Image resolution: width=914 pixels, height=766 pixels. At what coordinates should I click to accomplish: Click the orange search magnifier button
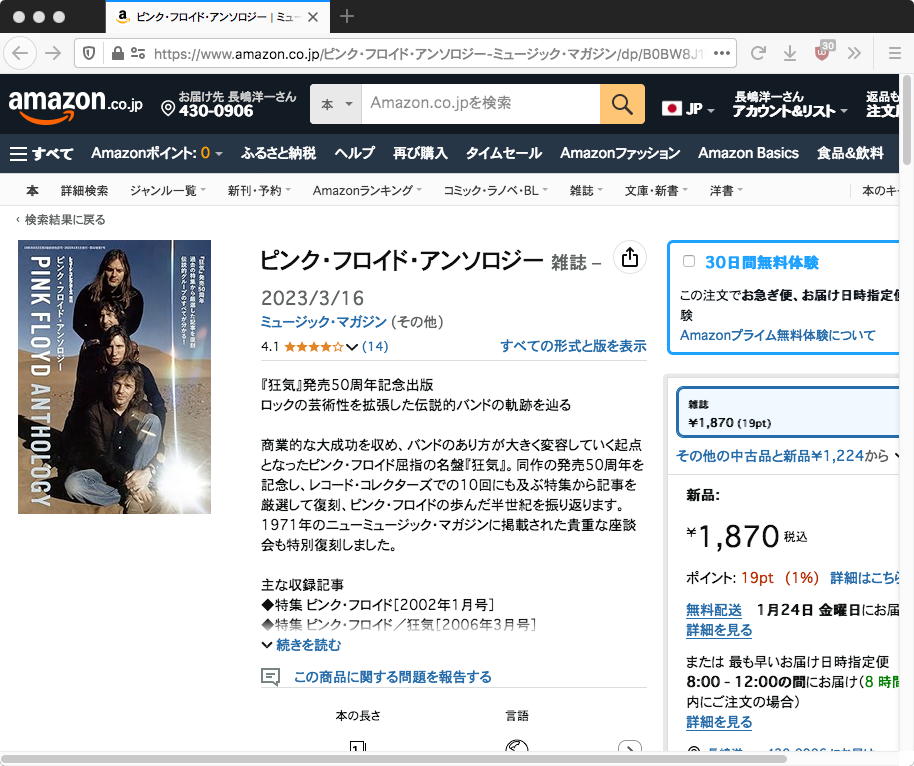click(x=622, y=104)
